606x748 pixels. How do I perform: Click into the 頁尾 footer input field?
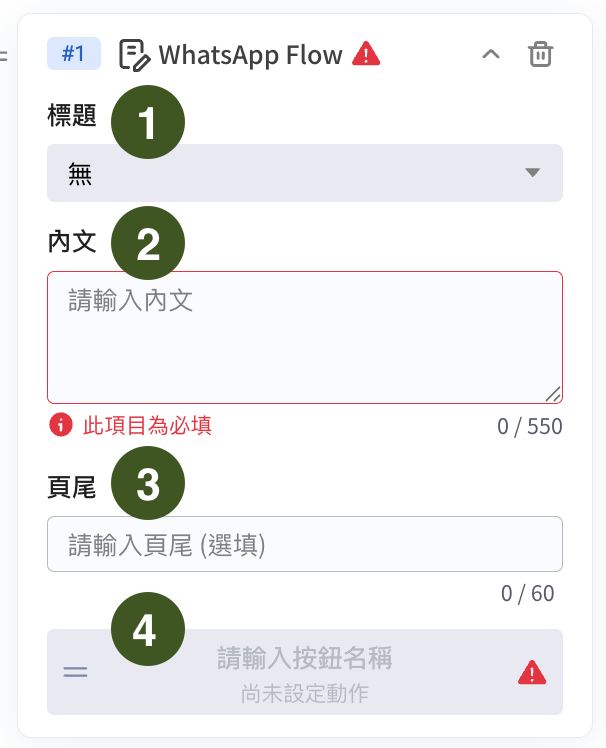[x=304, y=544]
